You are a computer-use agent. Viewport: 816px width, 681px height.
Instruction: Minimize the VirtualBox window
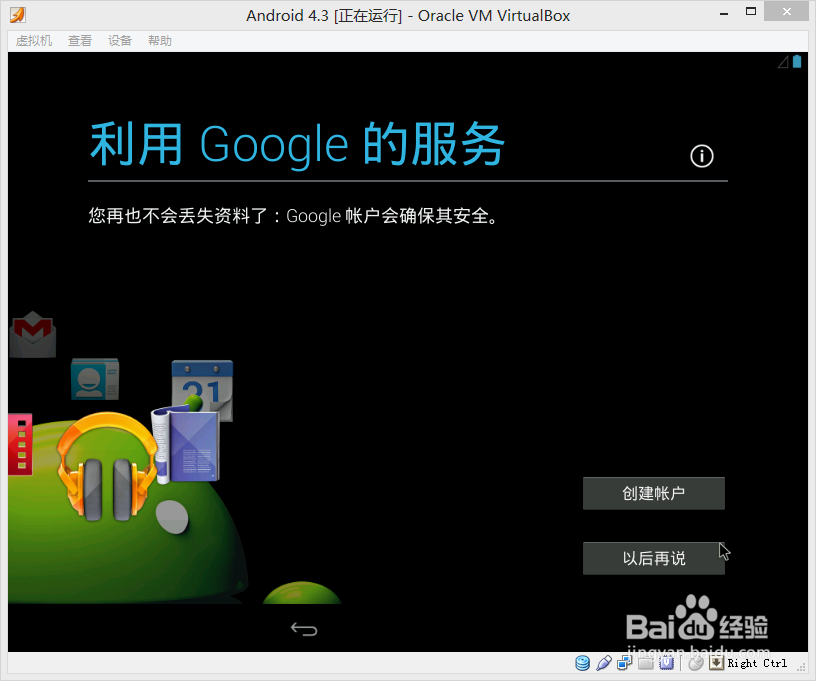(x=724, y=14)
